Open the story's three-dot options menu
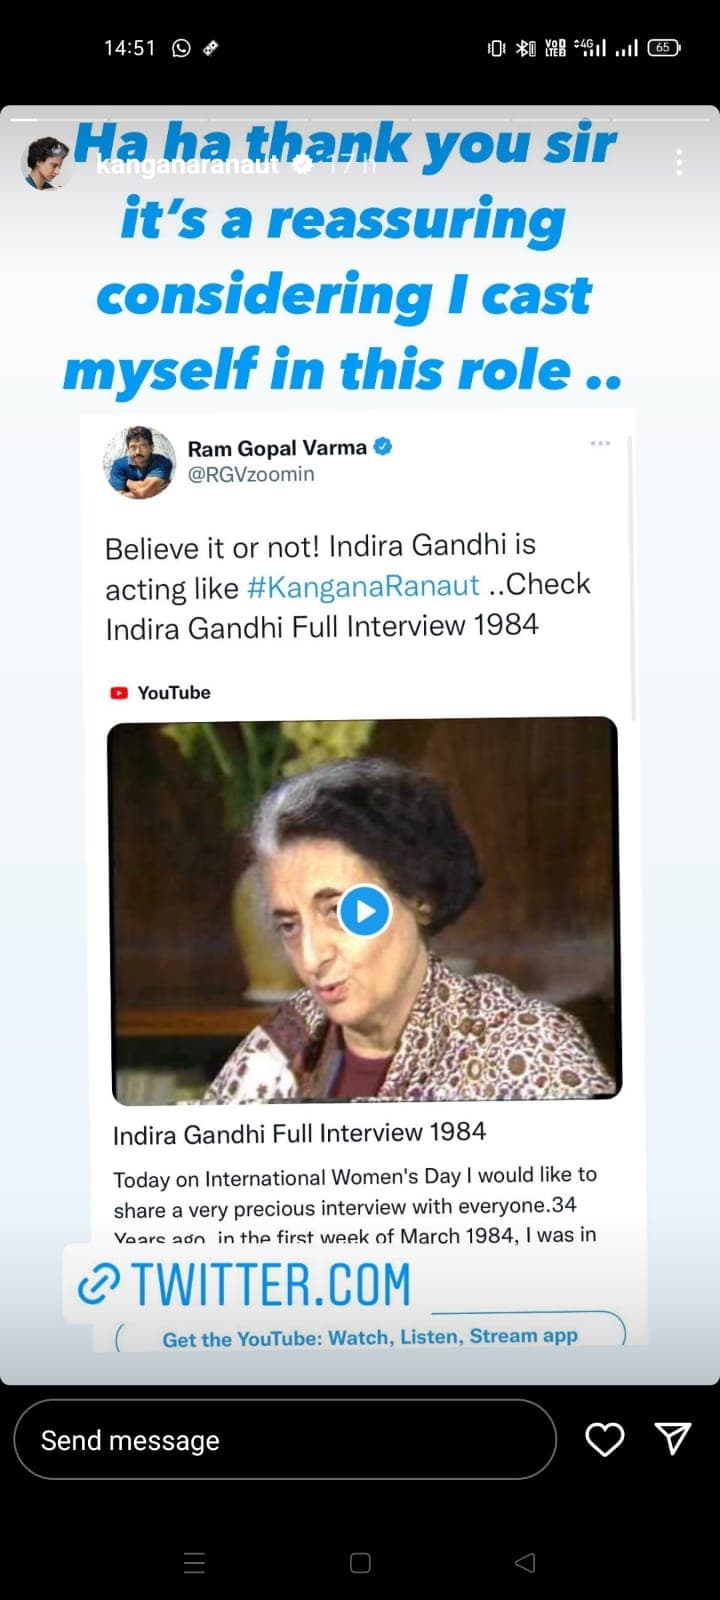This screenshot has width=720, height=1600. pyautogui.click(x=680, y=162)
